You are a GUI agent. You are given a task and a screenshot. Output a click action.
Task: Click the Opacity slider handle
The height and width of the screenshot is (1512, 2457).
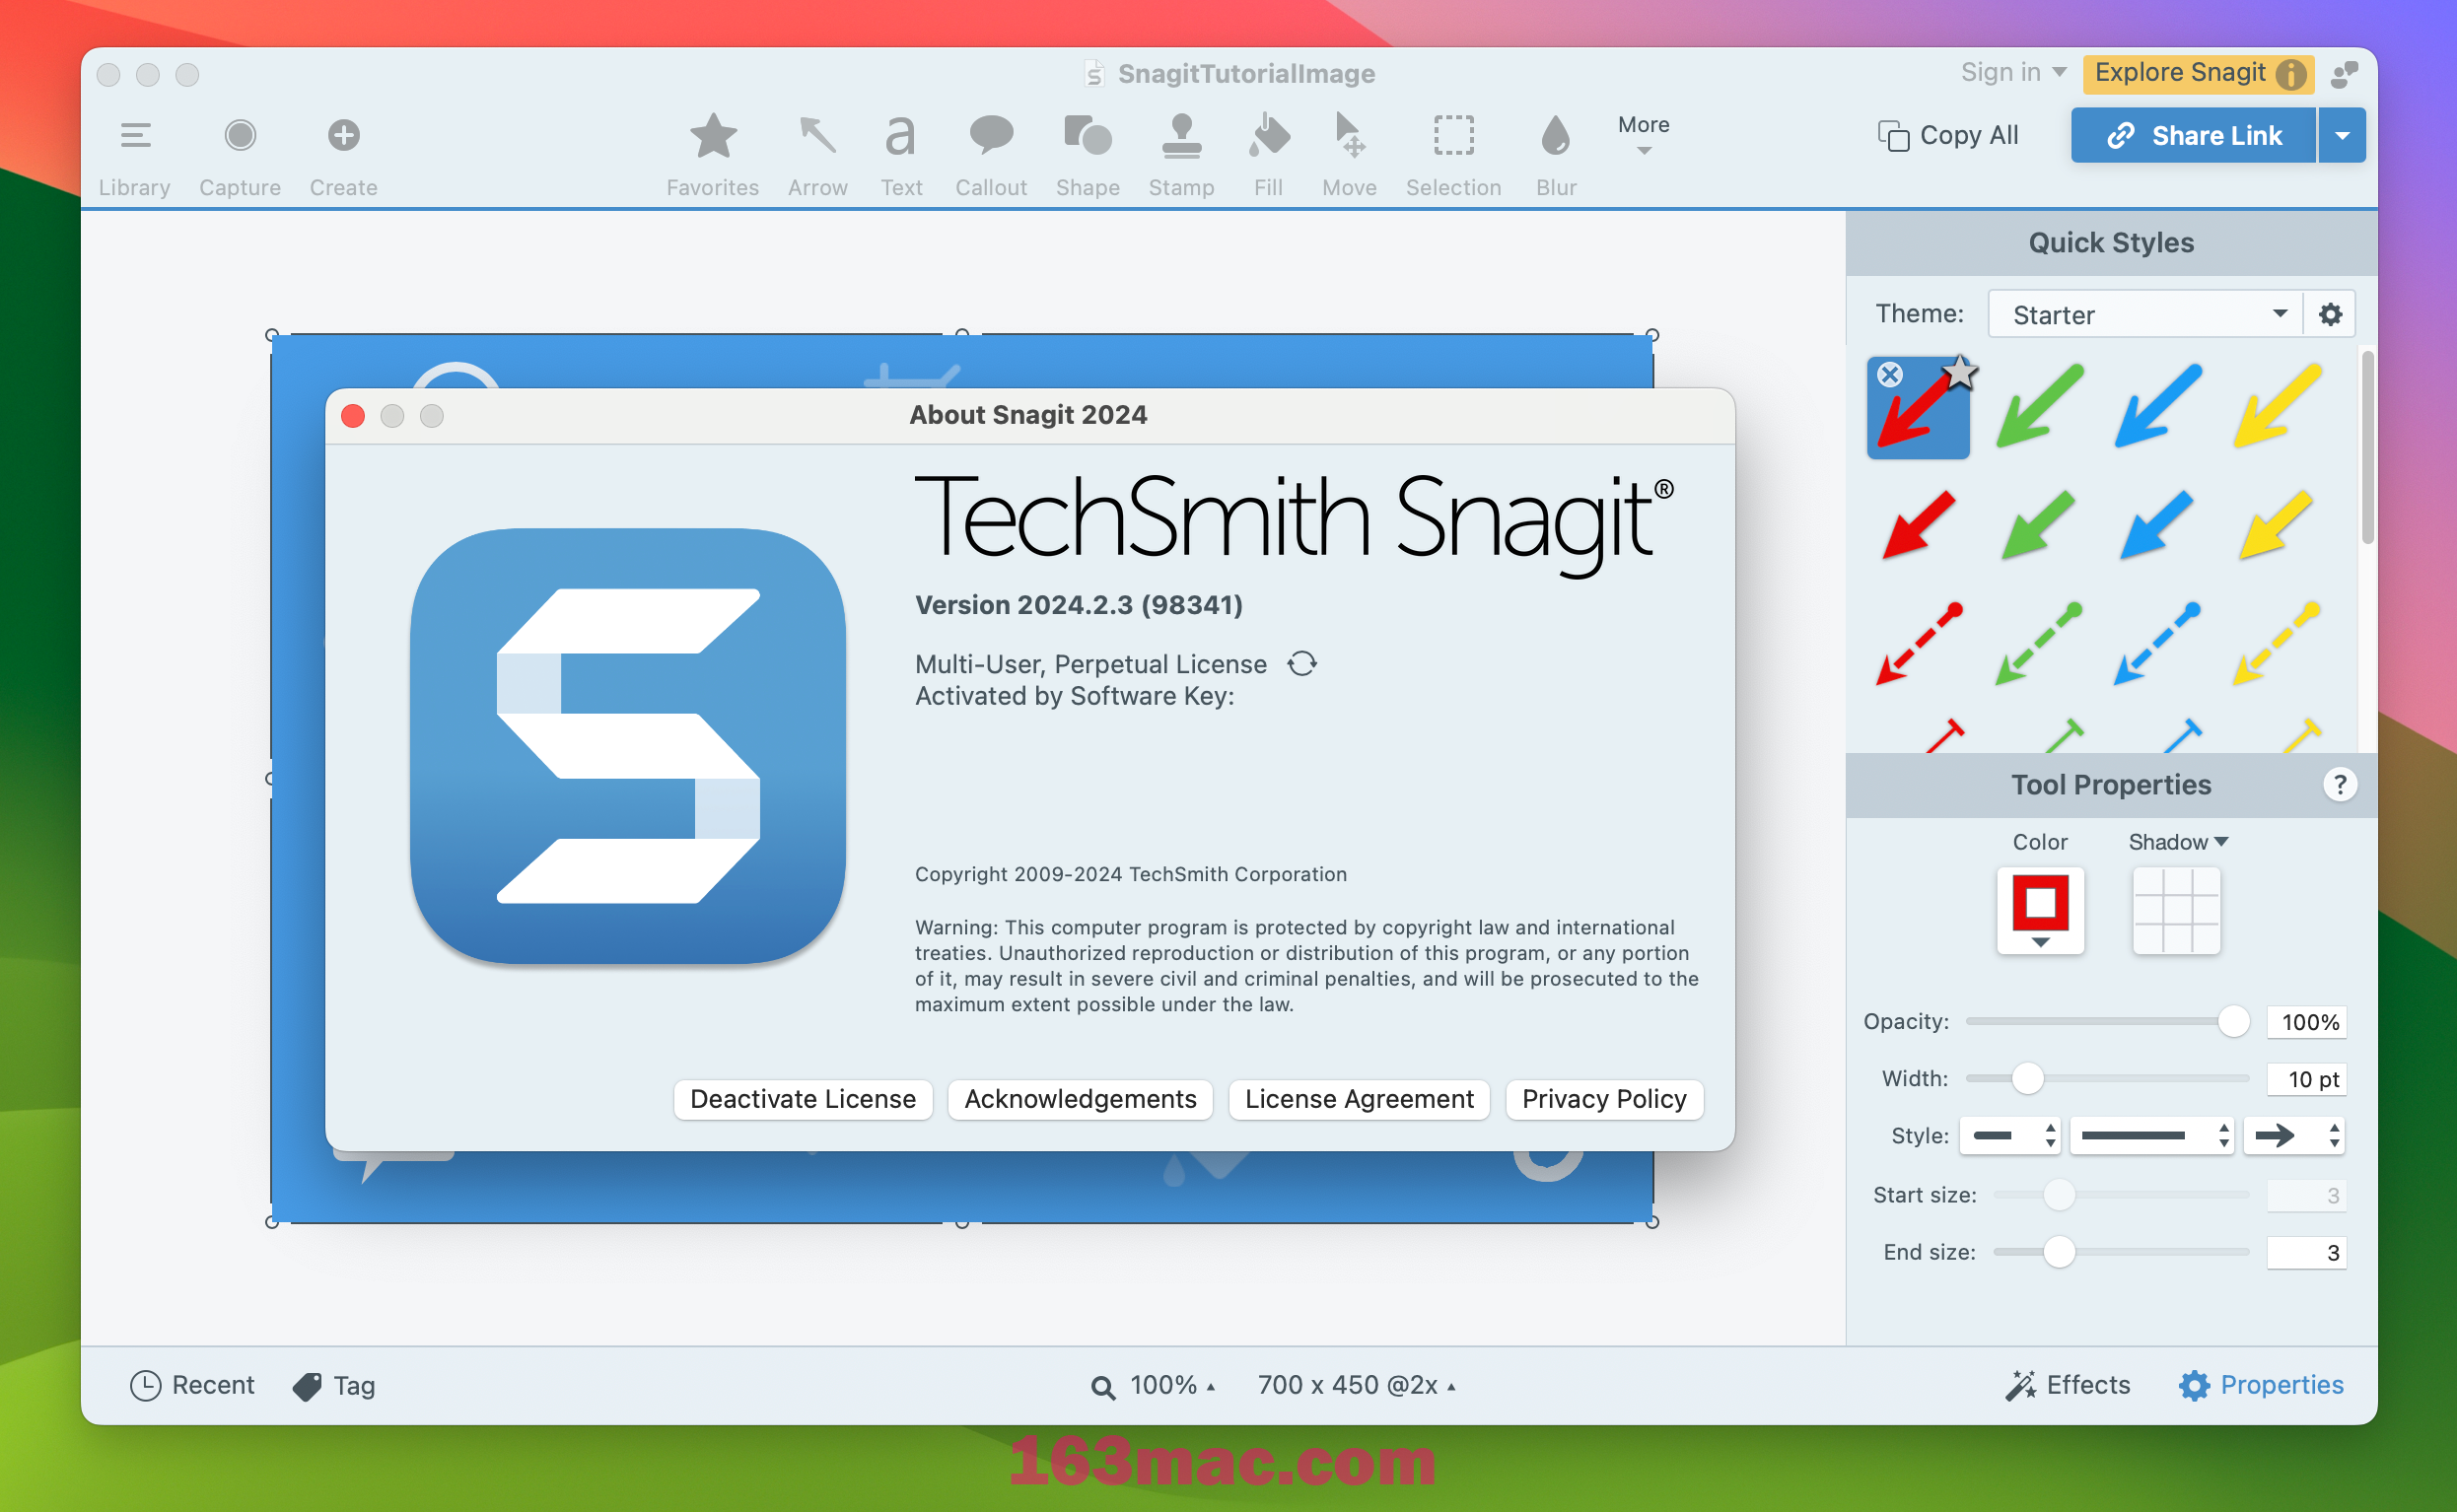pyautogui.click(x=2232, y=1021)
